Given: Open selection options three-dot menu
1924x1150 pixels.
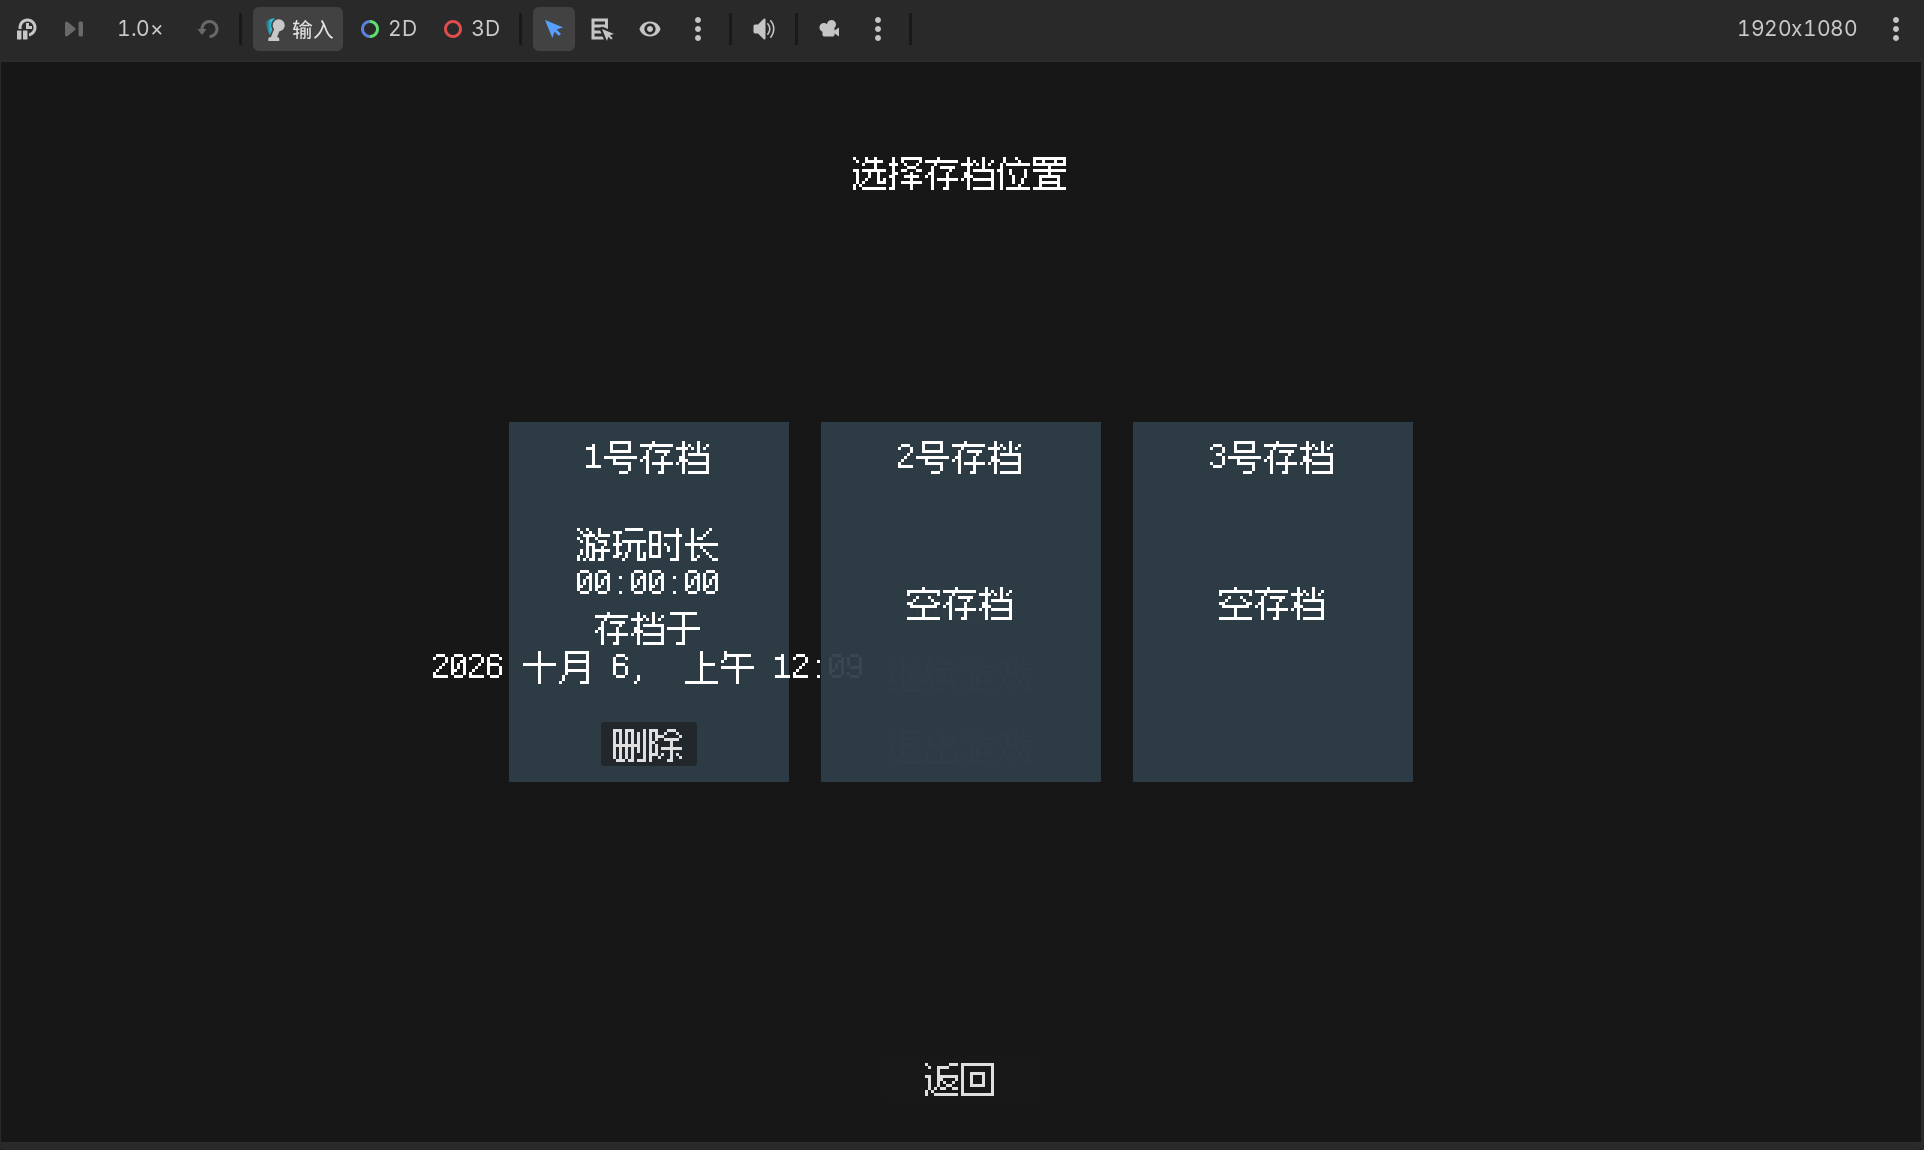Looking at the screenshot, I should (698, 29).
